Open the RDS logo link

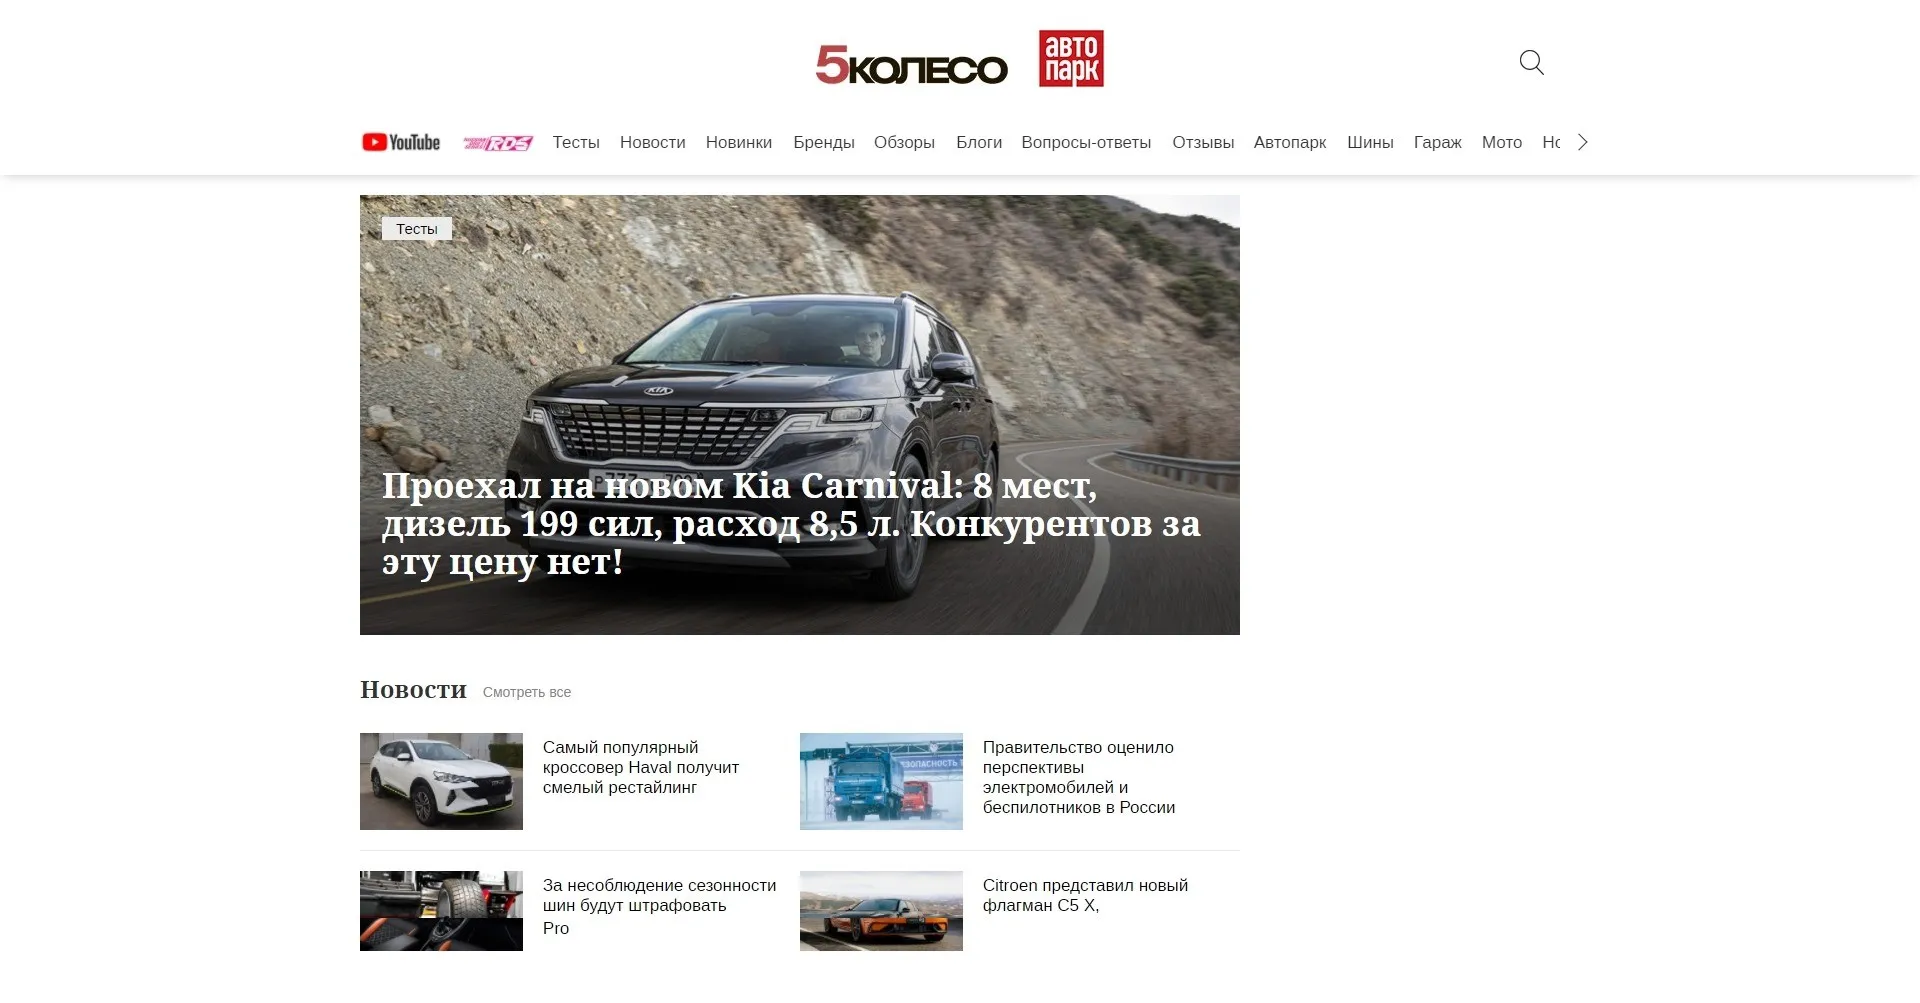click(497, 143)
